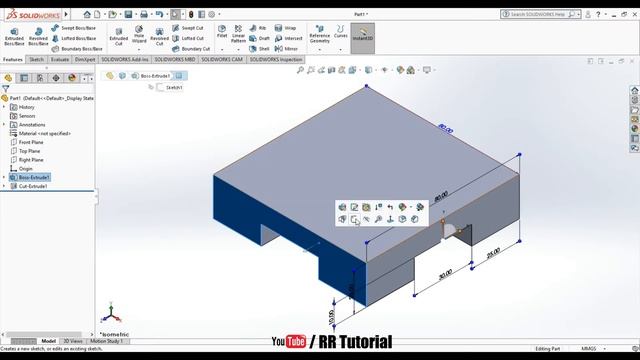Click the Extruded Boss/Base tool
The image size is (640, 360).
coord(14,37)
